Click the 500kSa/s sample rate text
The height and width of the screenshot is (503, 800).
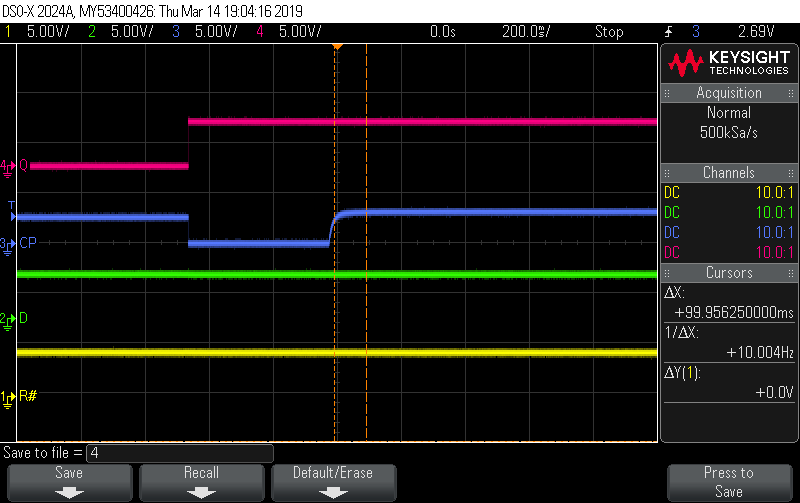[729, 133]
